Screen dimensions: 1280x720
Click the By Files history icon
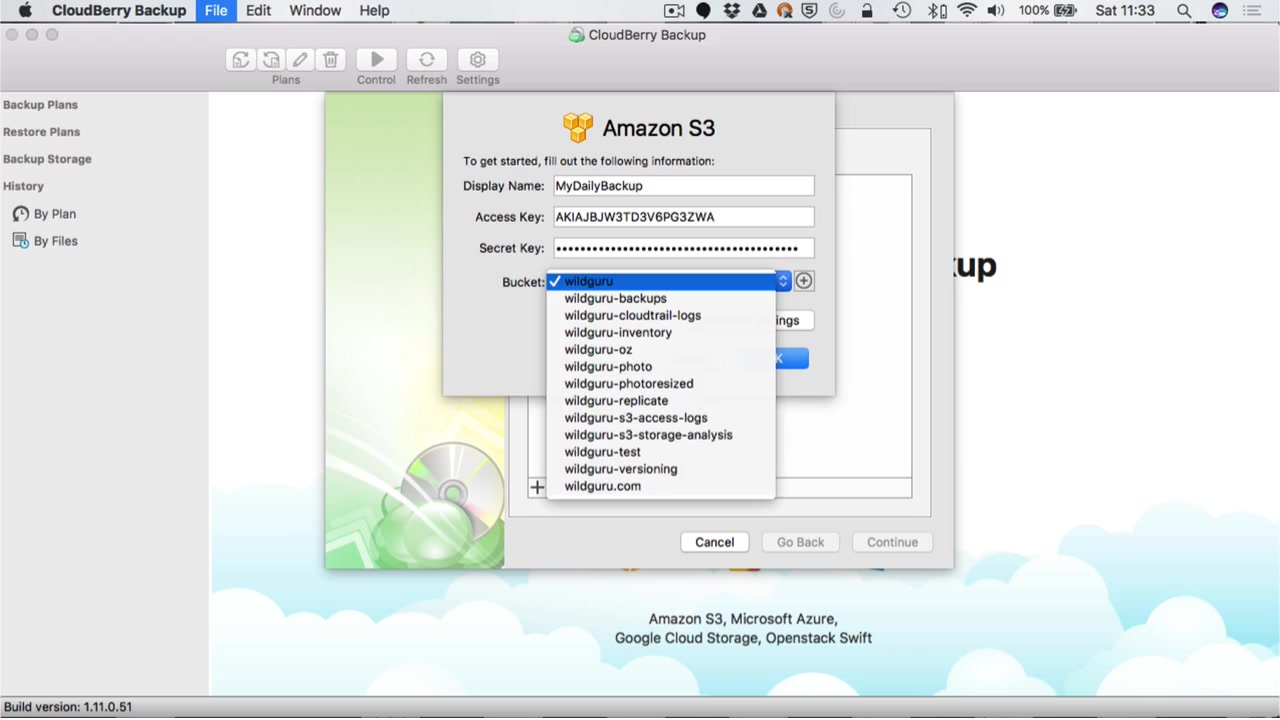20,241
